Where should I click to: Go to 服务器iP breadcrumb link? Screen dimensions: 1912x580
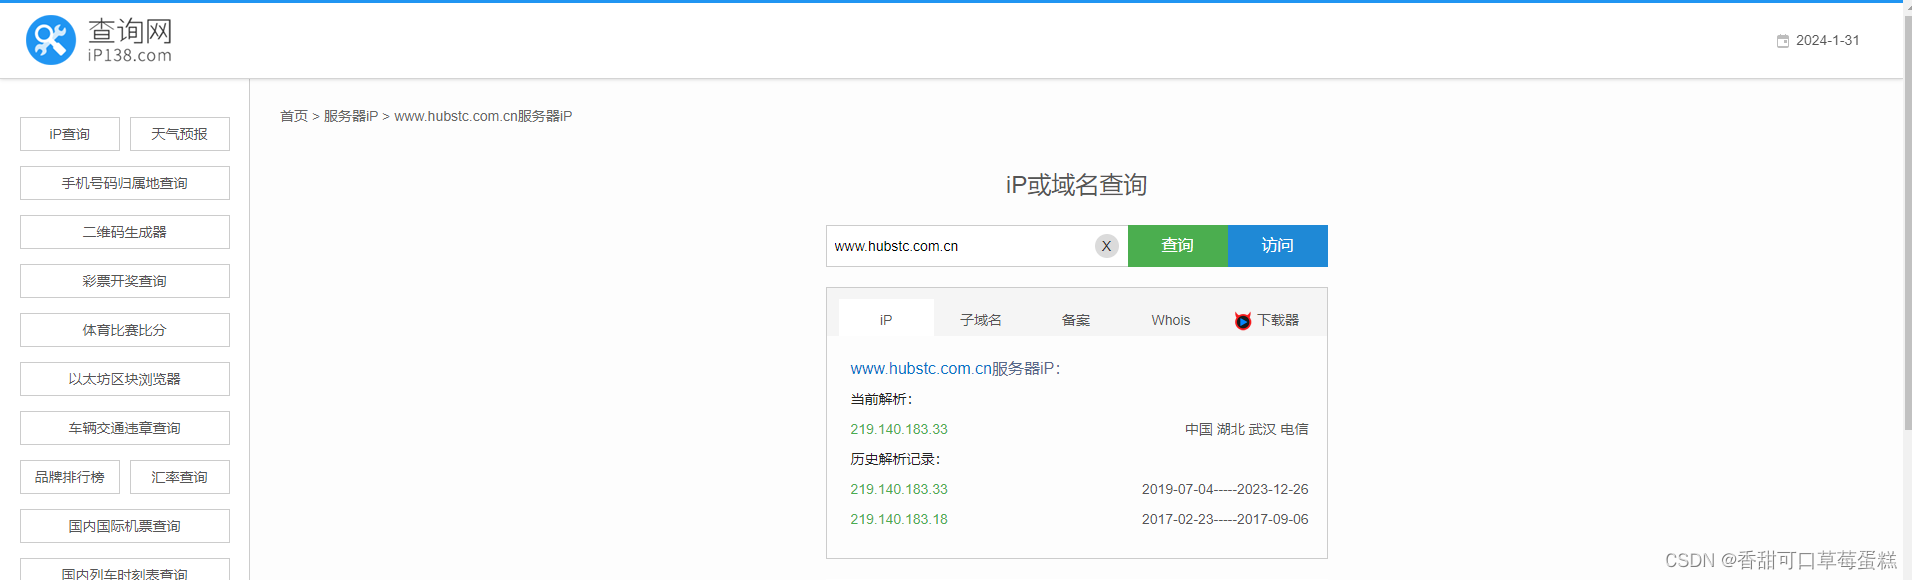coord(351,116)
